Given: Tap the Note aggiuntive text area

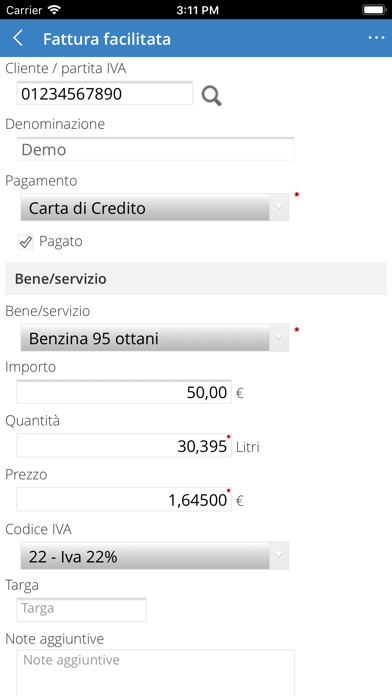Looking at the screenshot, I should point(155,673).
